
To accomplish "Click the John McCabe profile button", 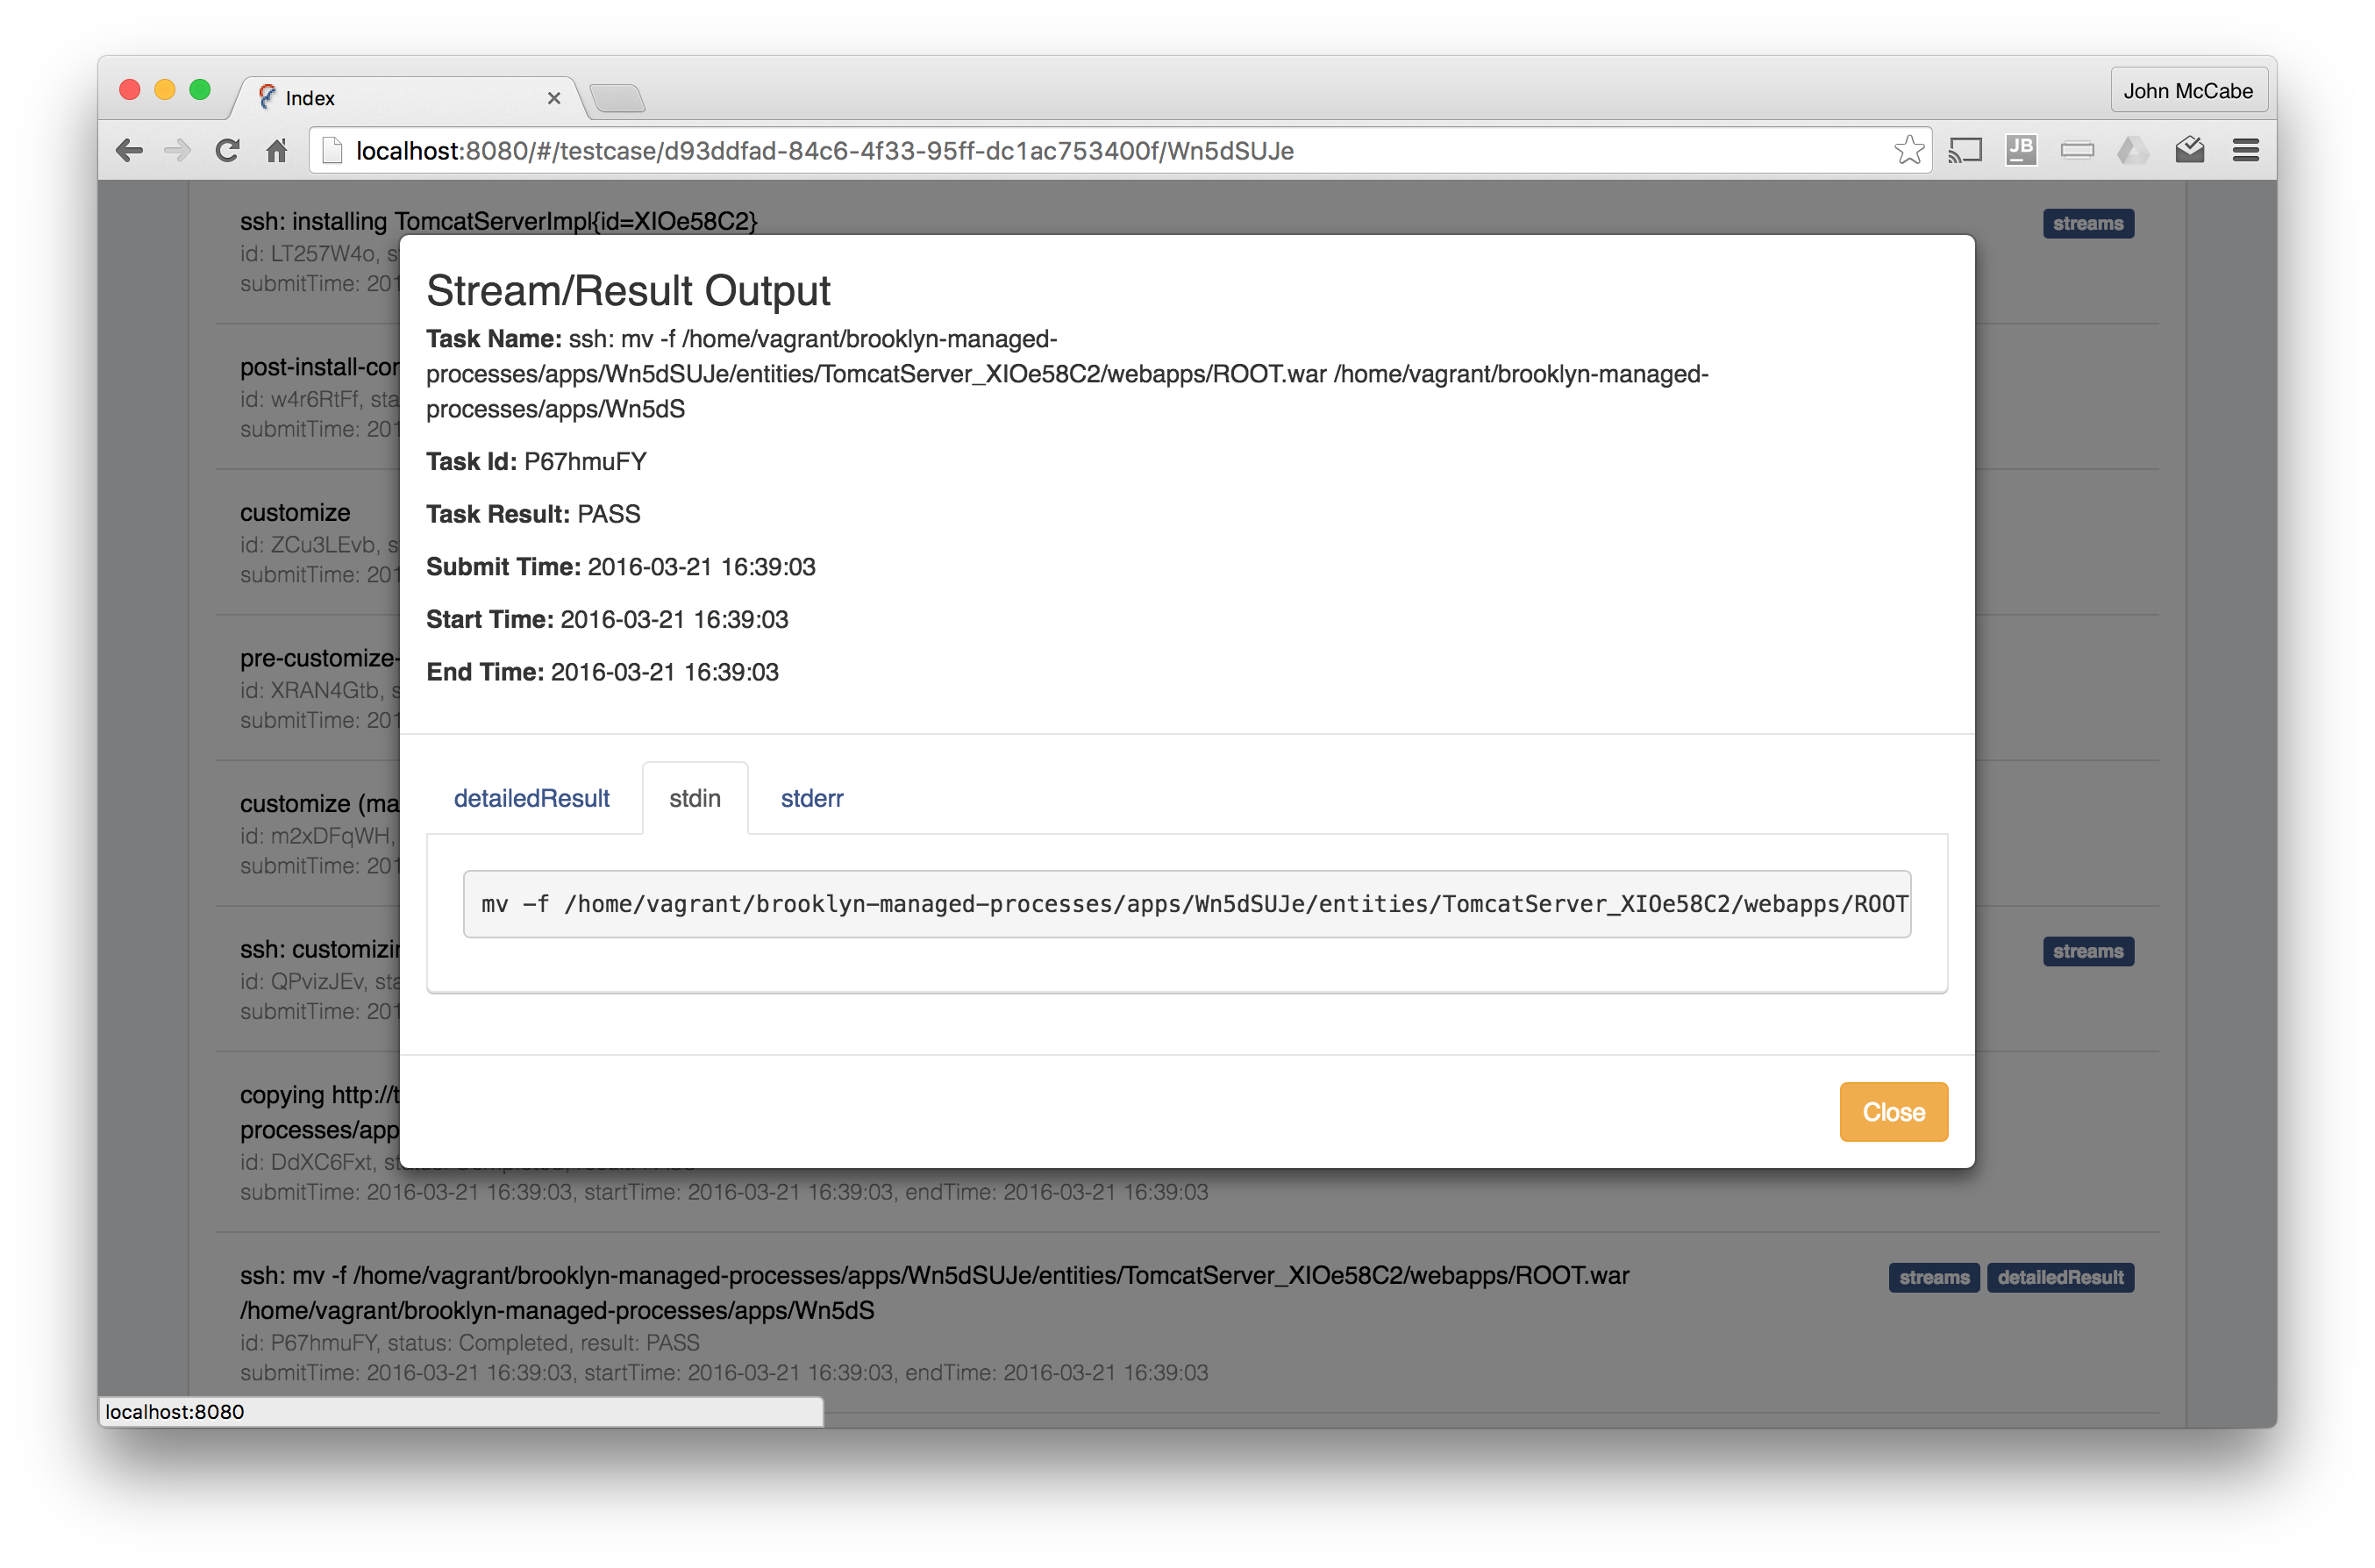I will point(2187,91).
